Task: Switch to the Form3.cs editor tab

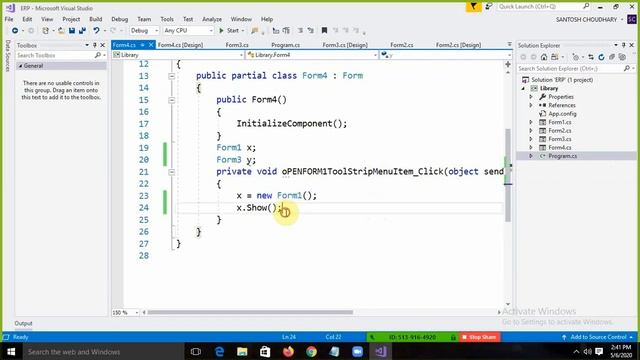Action: point(237,45)
